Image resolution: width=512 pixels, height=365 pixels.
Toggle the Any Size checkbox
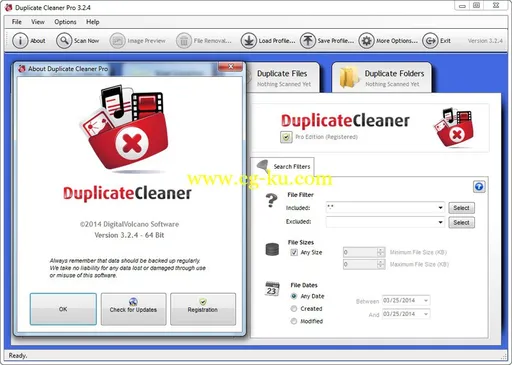(x=294, y=252)
